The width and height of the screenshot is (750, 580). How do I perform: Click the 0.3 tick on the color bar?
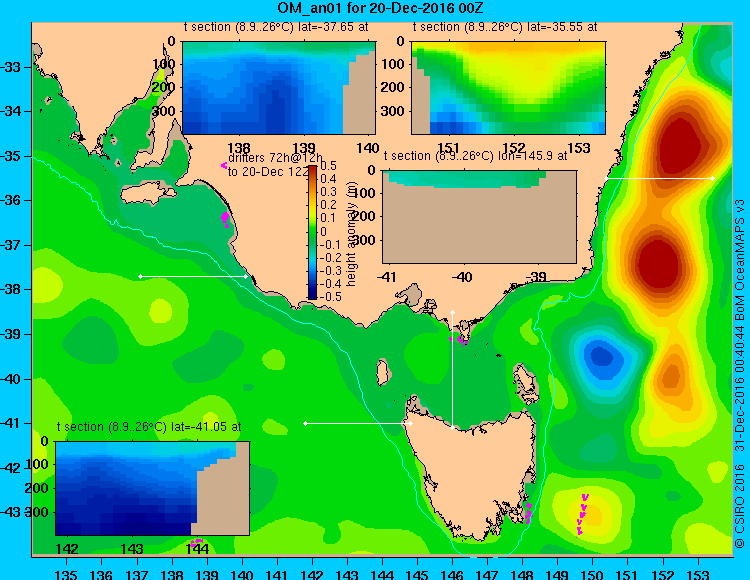[x=328, y=192]
